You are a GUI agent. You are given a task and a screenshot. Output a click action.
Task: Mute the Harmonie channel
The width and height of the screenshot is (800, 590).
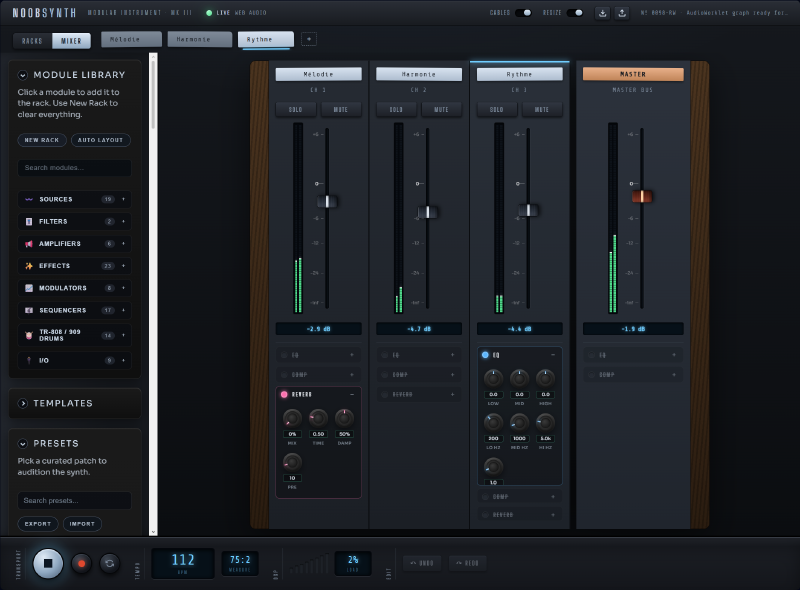[441, 110]
